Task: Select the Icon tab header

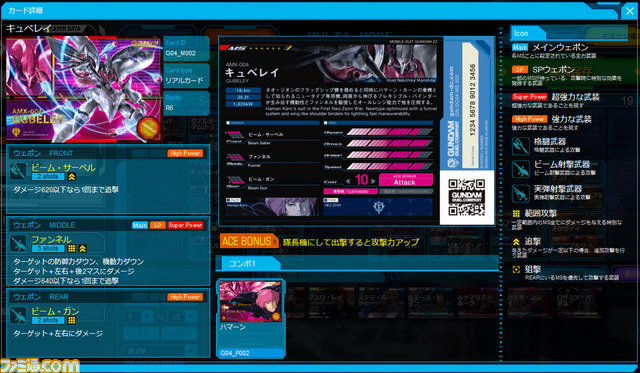Action: 527,33
